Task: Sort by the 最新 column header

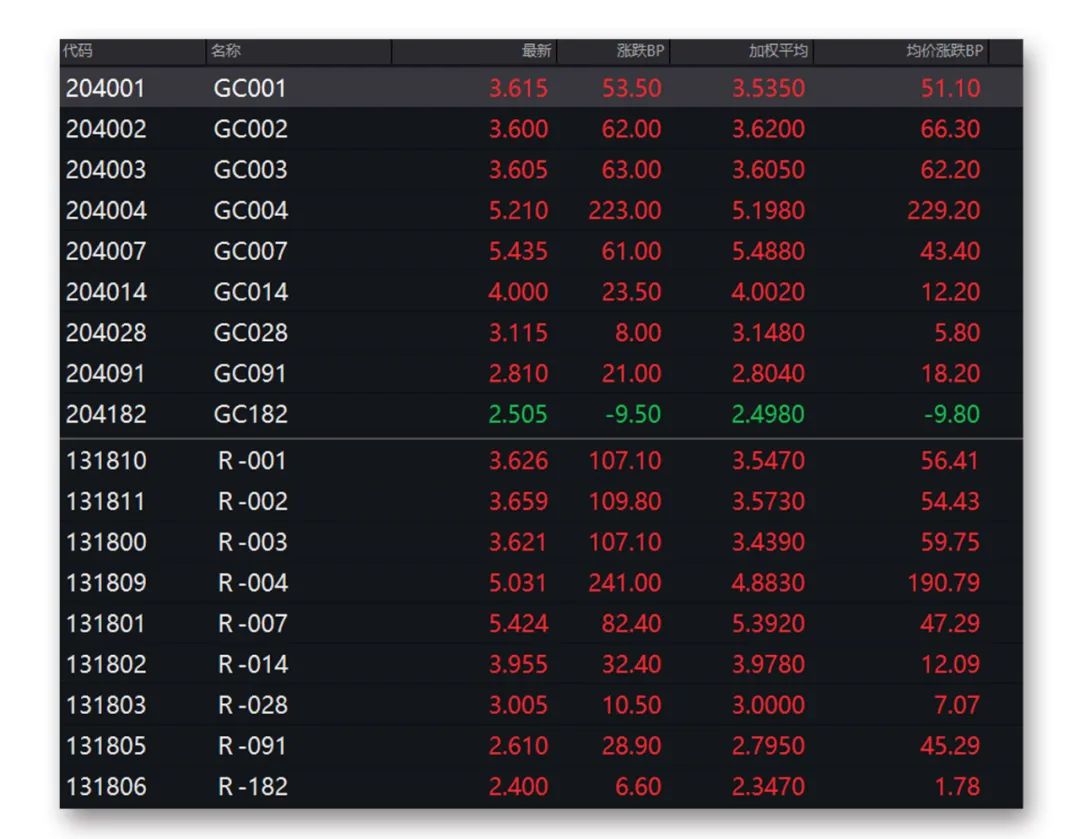Action: [x=537, y=51]
